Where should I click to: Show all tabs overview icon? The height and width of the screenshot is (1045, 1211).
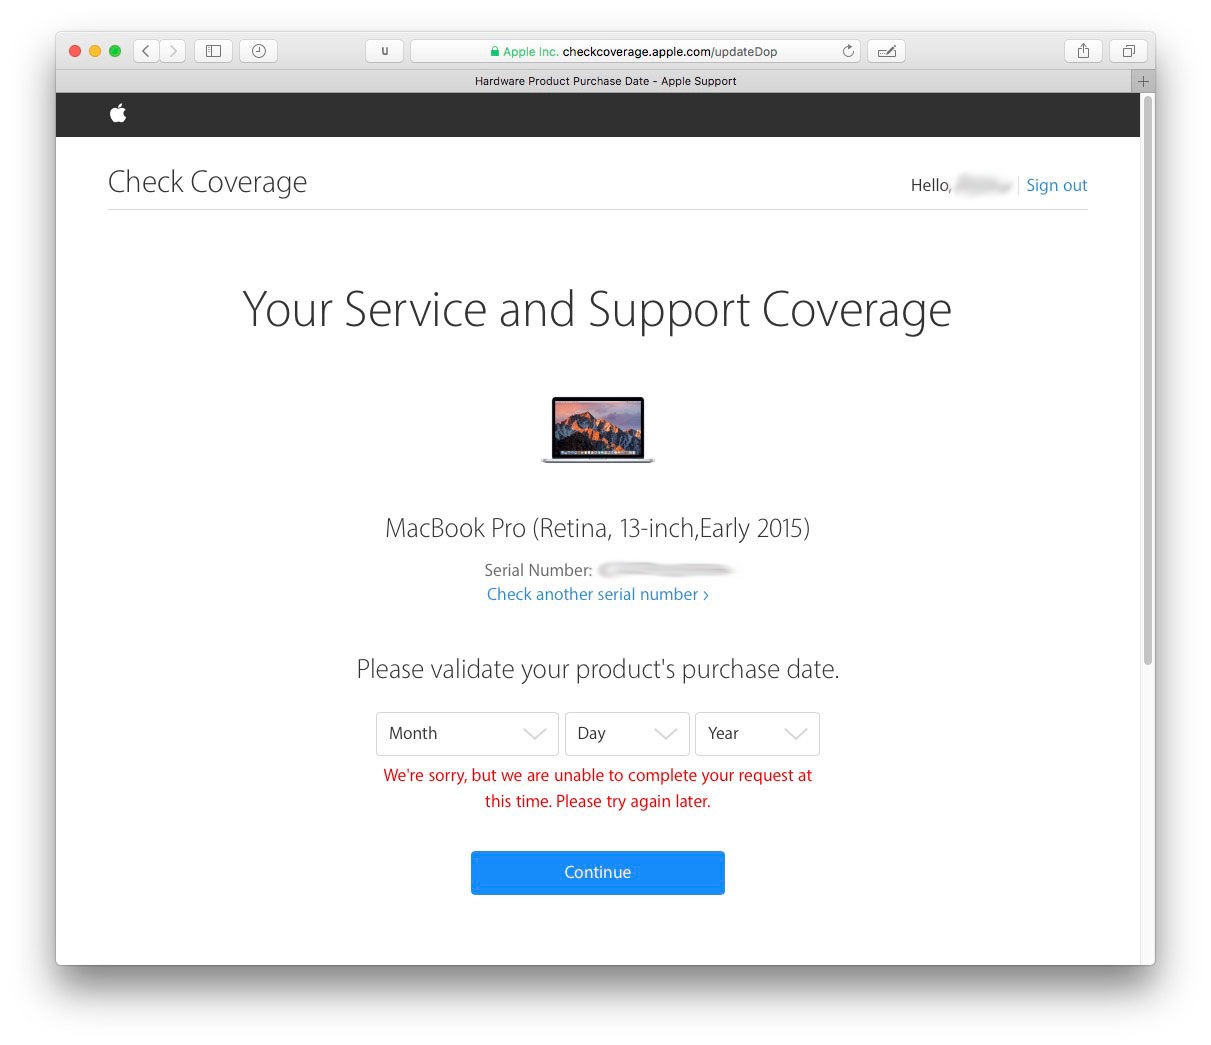click(x=1128, y=51)
